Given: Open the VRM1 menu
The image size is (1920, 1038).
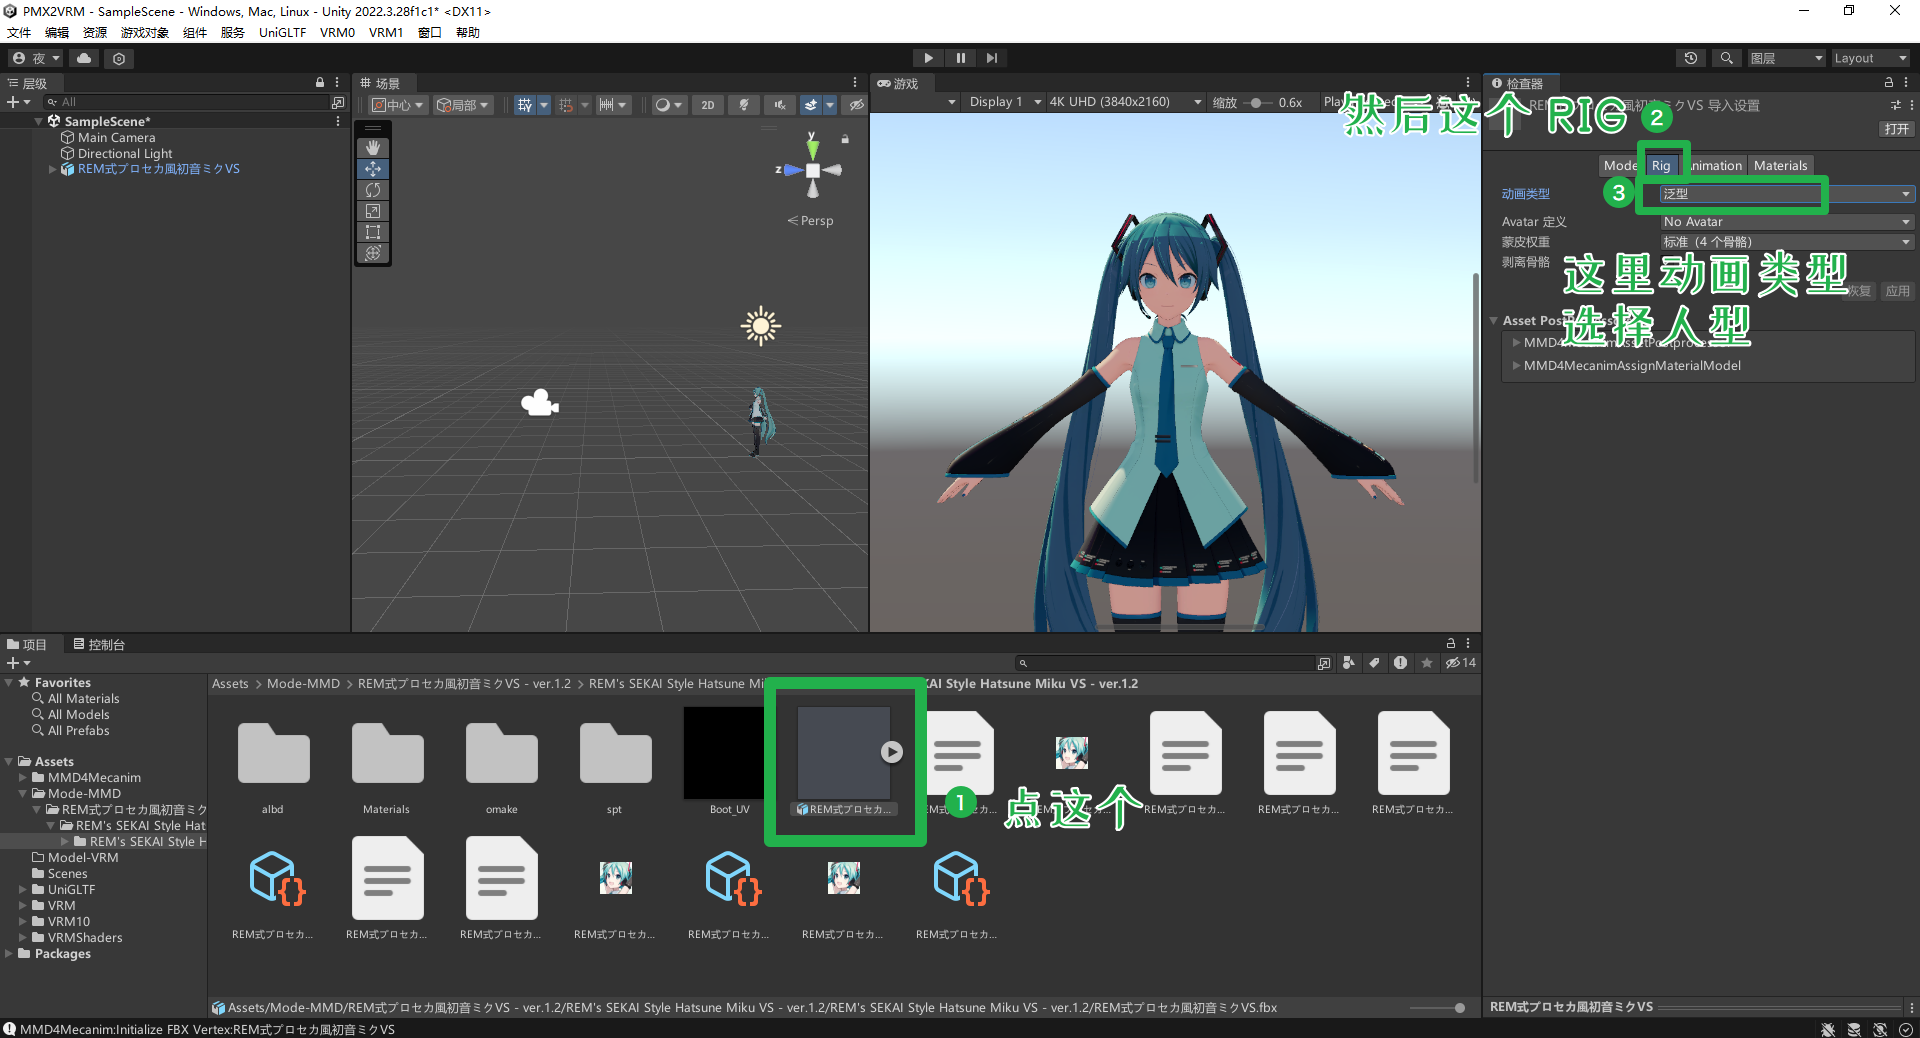Looking at the screenshot, I should [x=386, y=32].
